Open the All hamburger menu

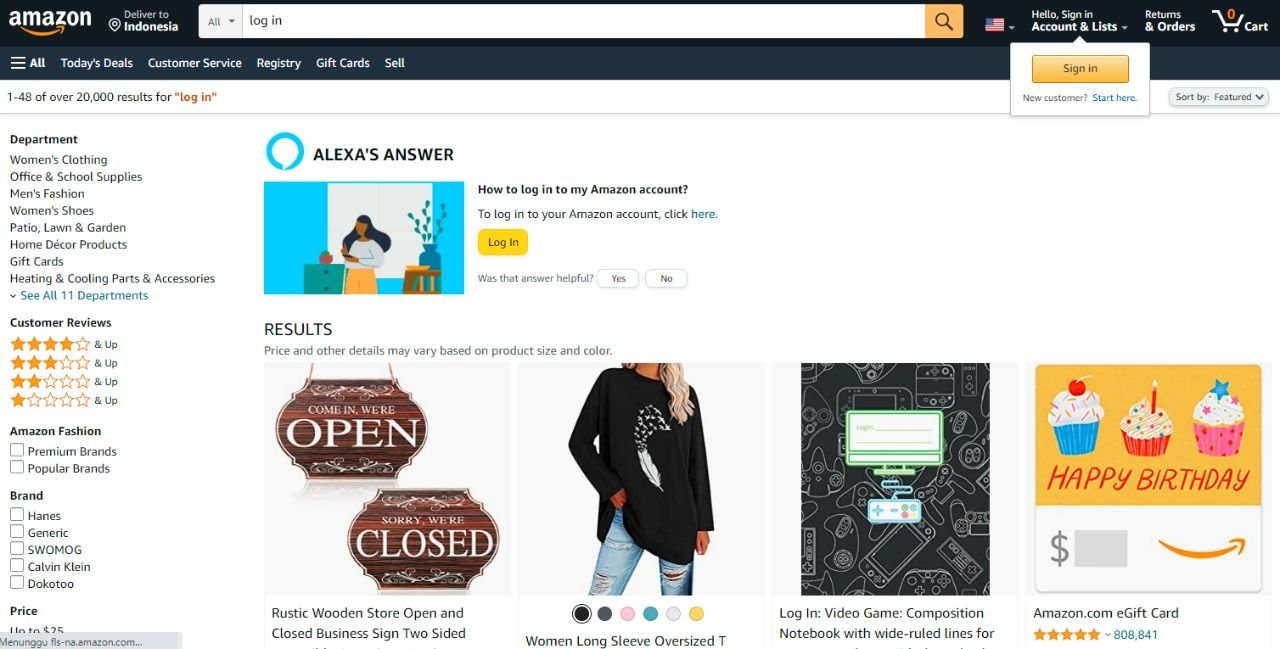(28, 63)
